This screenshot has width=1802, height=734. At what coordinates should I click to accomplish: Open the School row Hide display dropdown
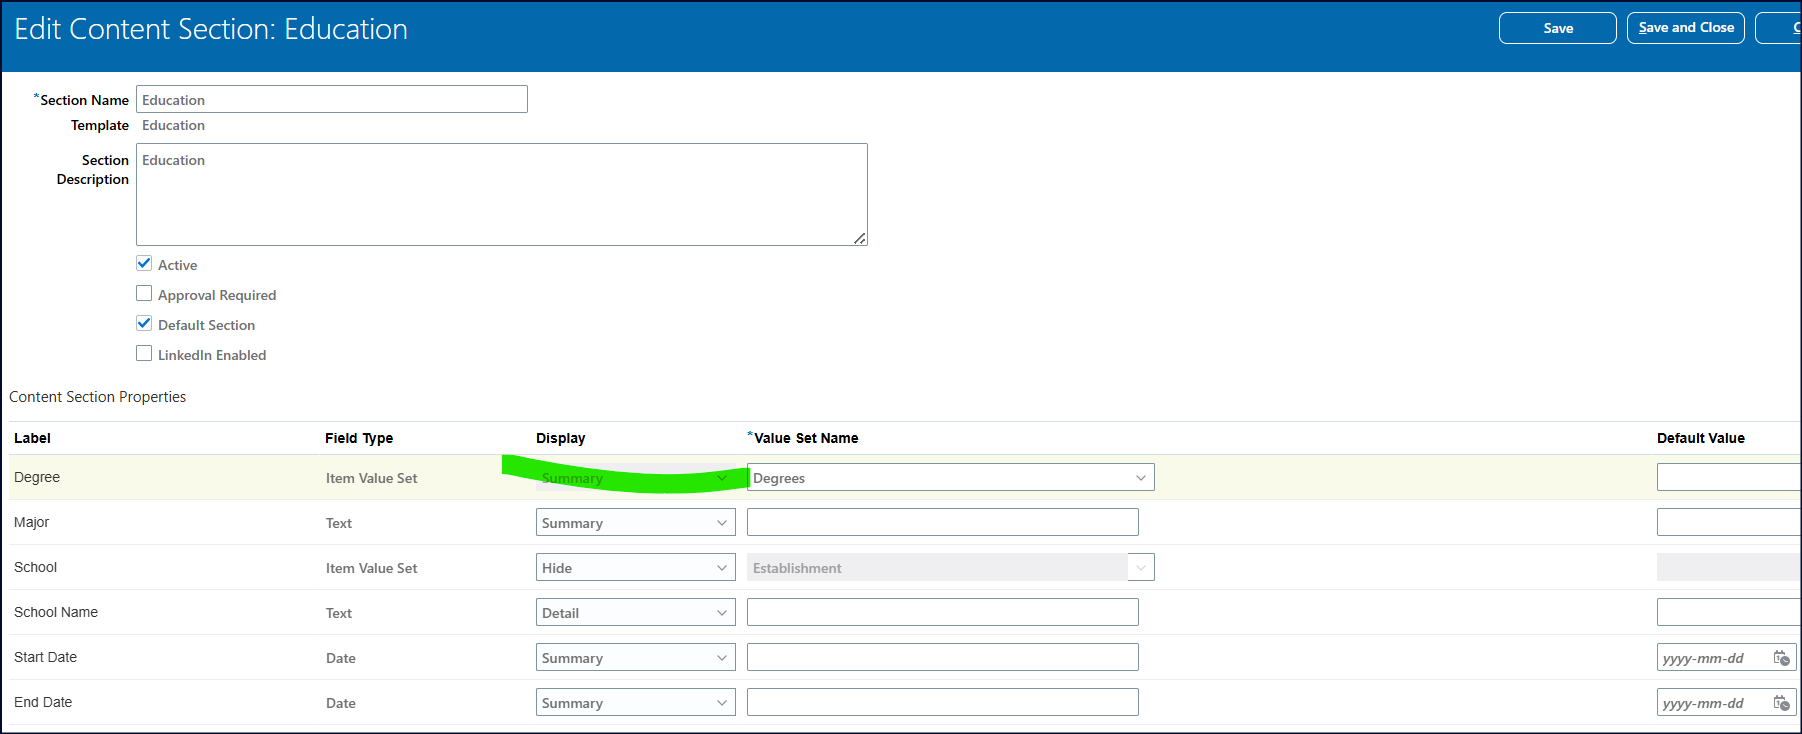coord(636,567)
